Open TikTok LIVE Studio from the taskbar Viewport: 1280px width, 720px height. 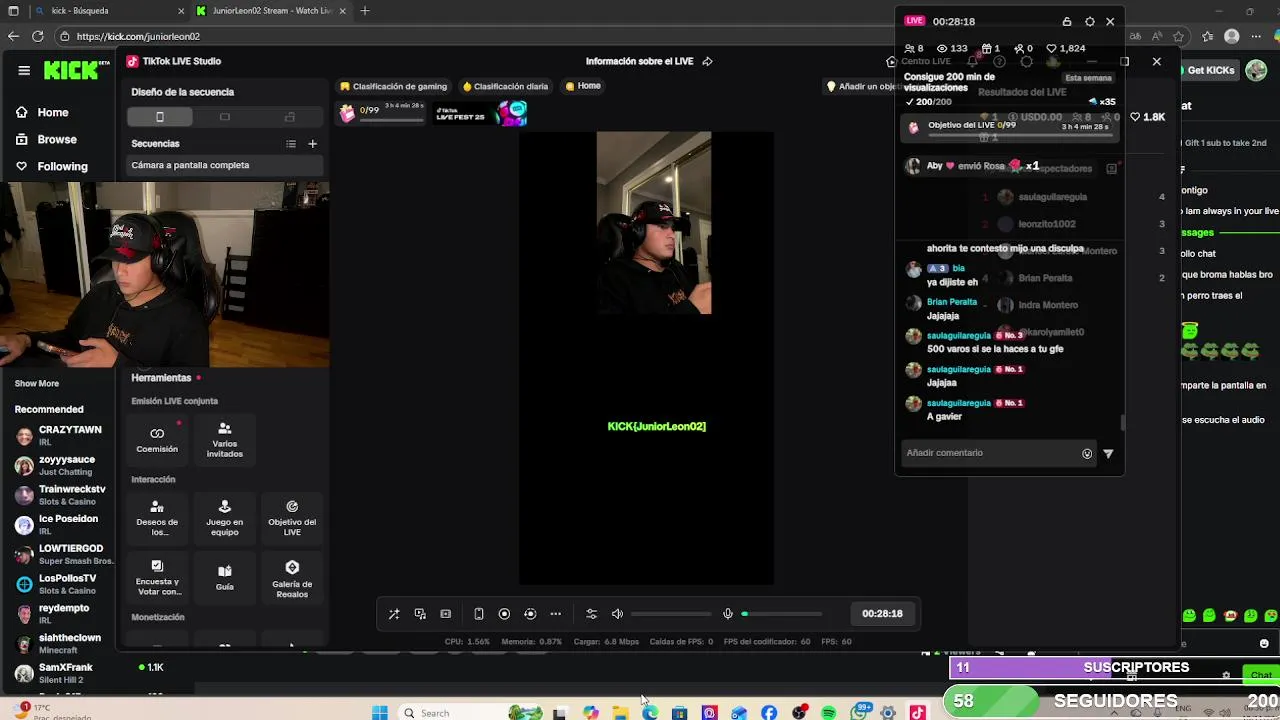pos(917,713)
